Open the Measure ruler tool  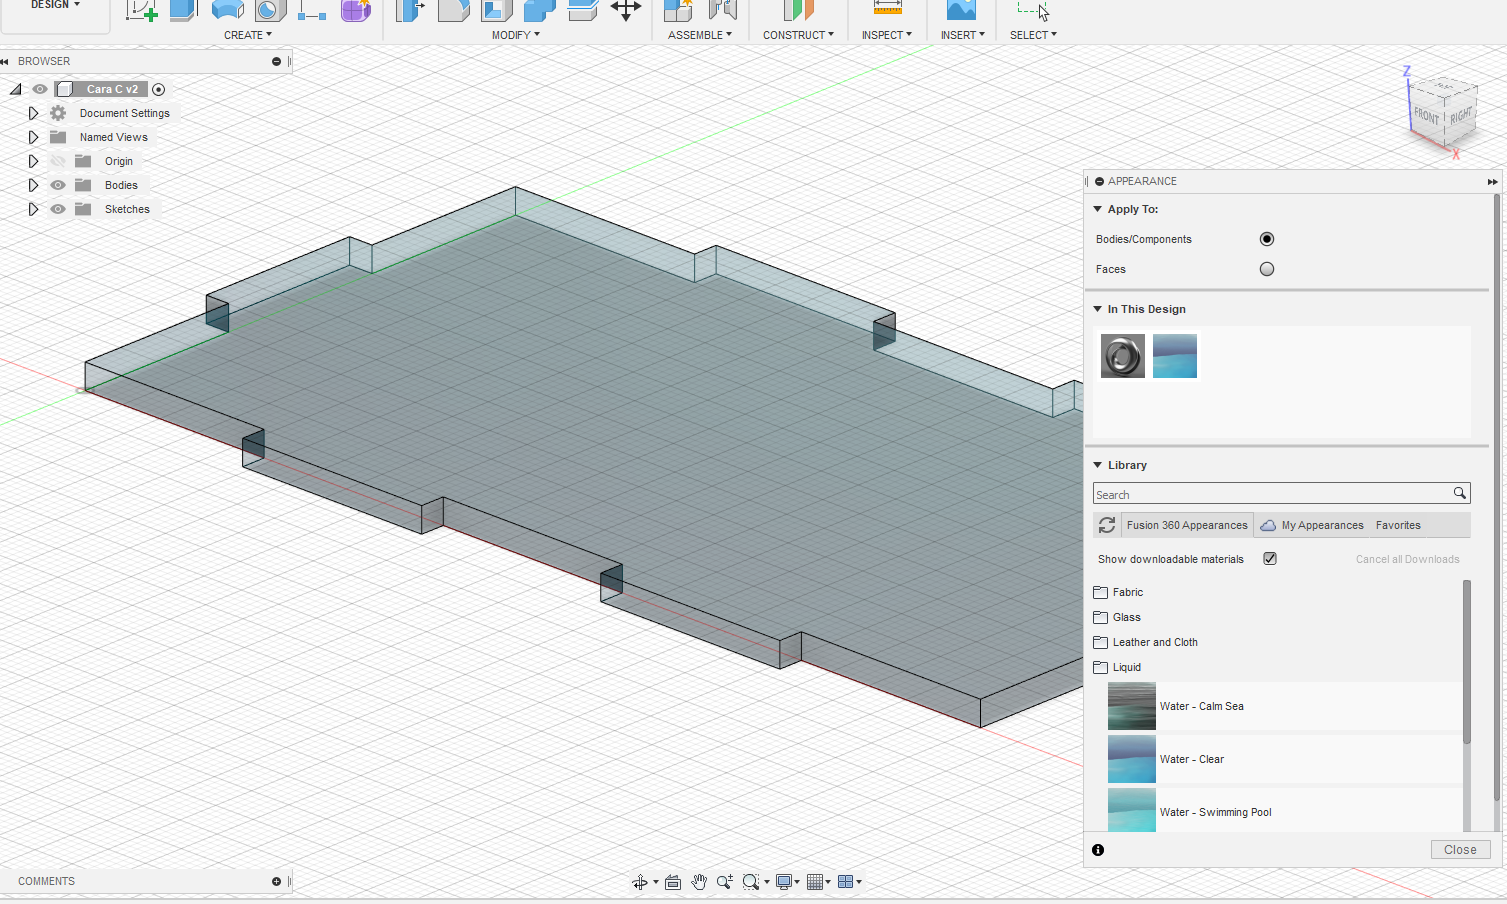click(887, 9)
